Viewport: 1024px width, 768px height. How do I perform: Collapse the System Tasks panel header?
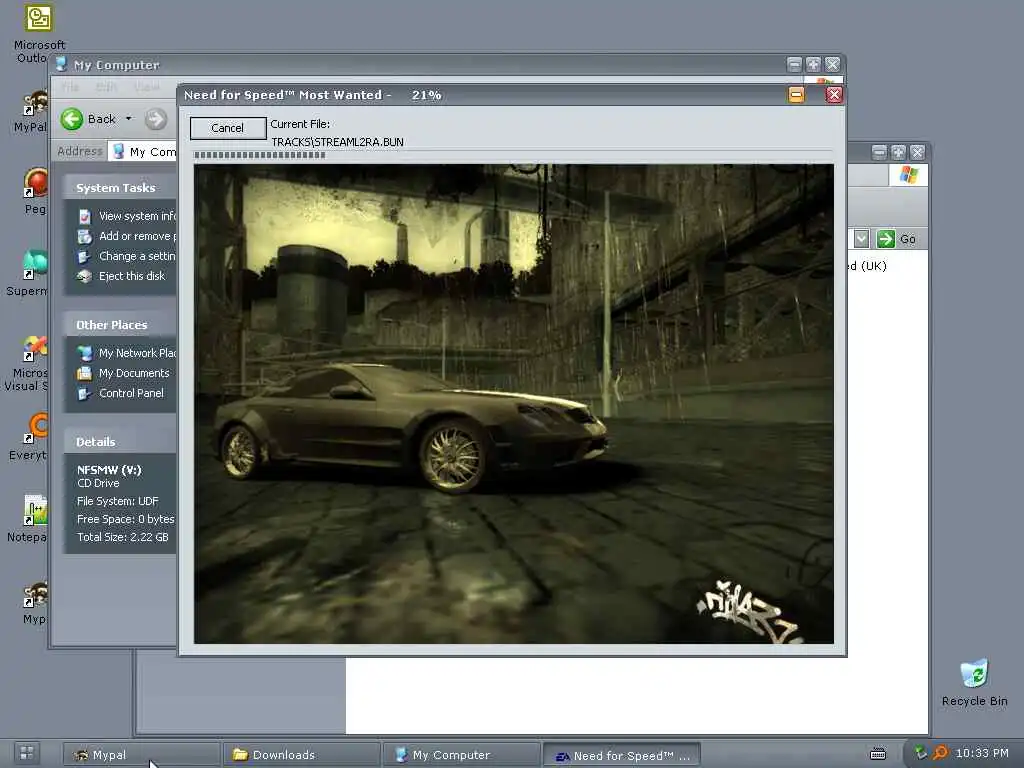120,187
